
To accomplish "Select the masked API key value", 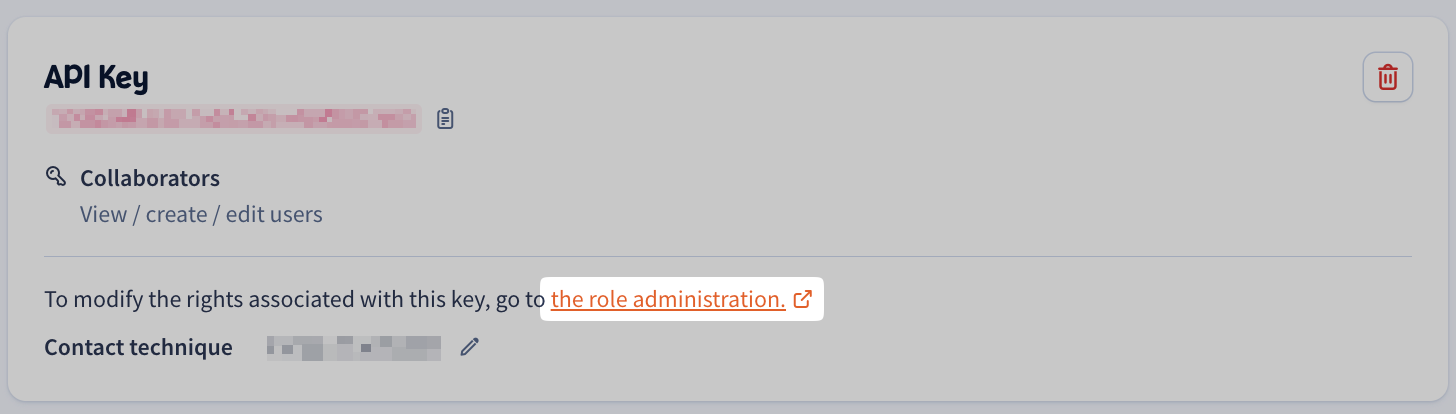I will pos(234,119).
